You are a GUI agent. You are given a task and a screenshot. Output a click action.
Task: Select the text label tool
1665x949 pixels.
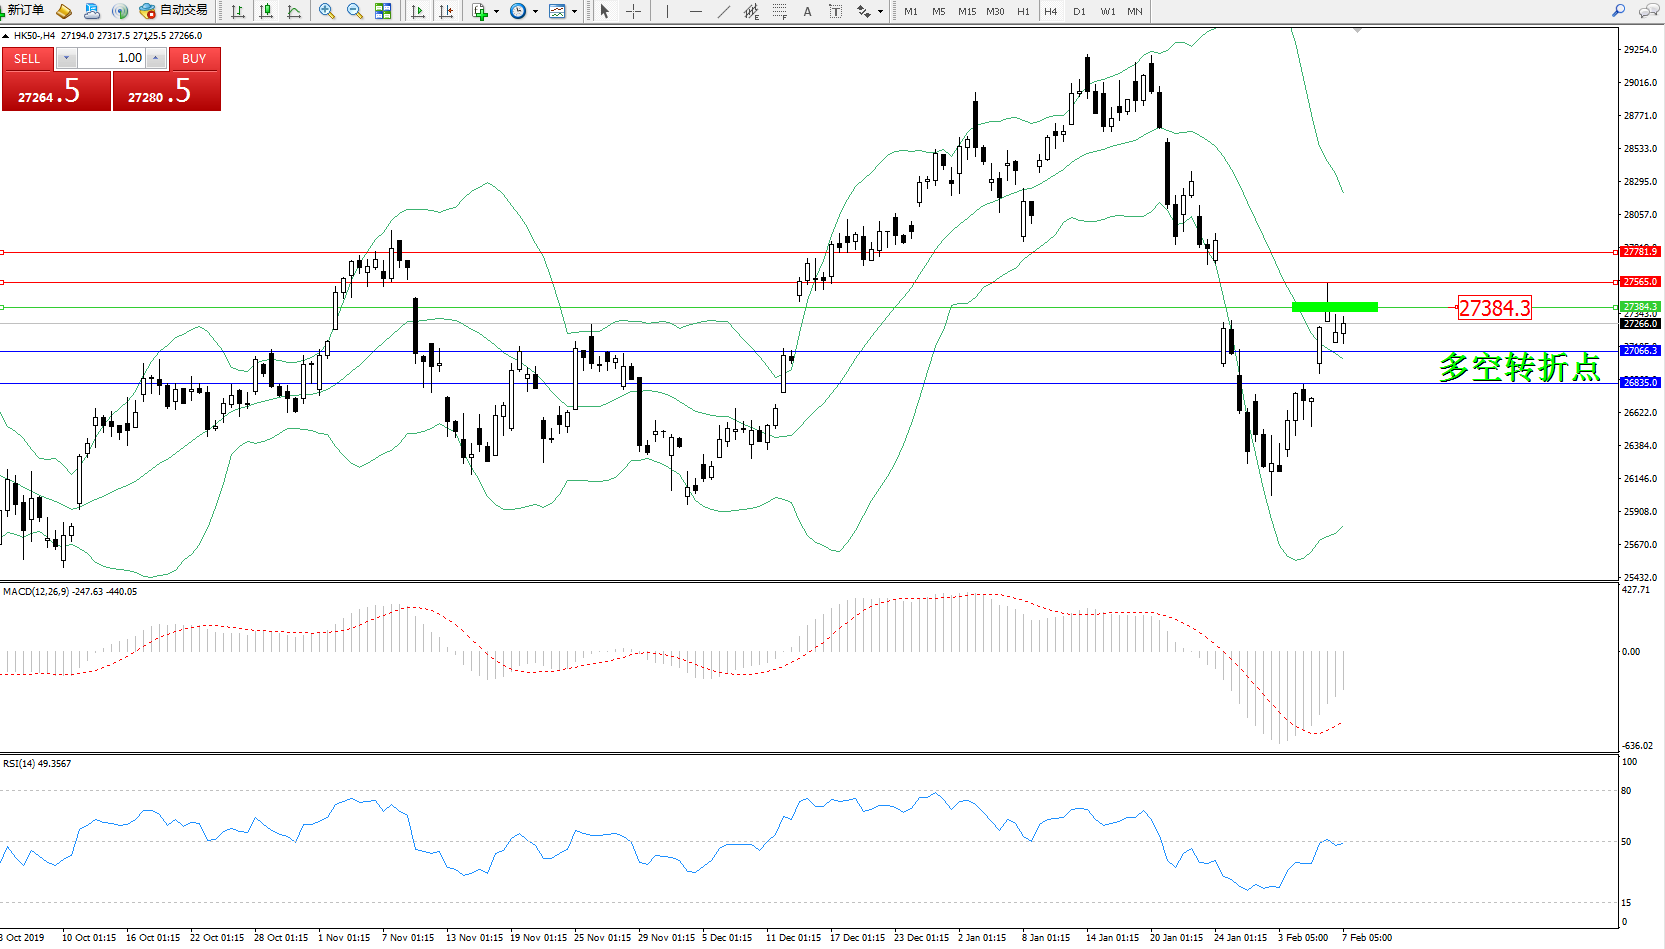coord(807,11)
